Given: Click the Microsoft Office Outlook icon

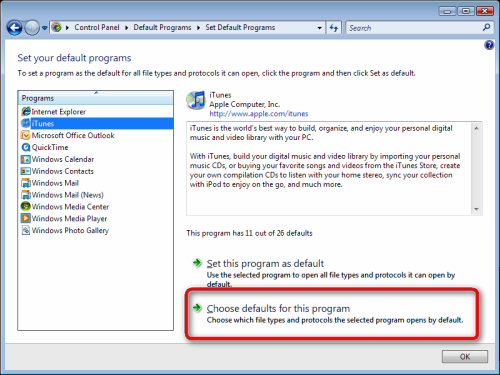Looking at the screenshot, I should click(26, 135).
